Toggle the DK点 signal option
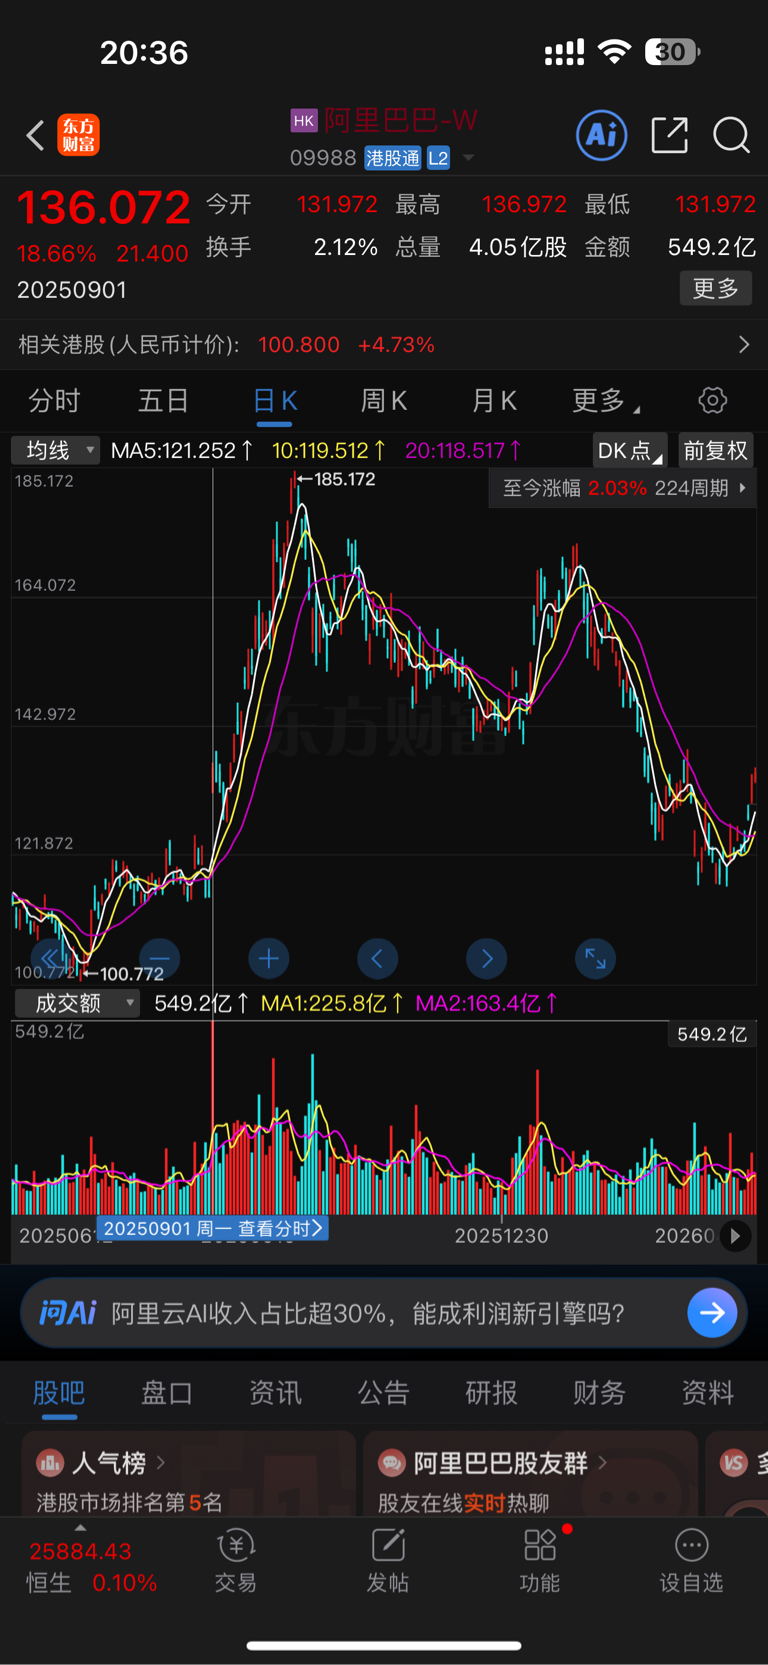Screen dimensions: 768x1665 (x=630, y=451)
